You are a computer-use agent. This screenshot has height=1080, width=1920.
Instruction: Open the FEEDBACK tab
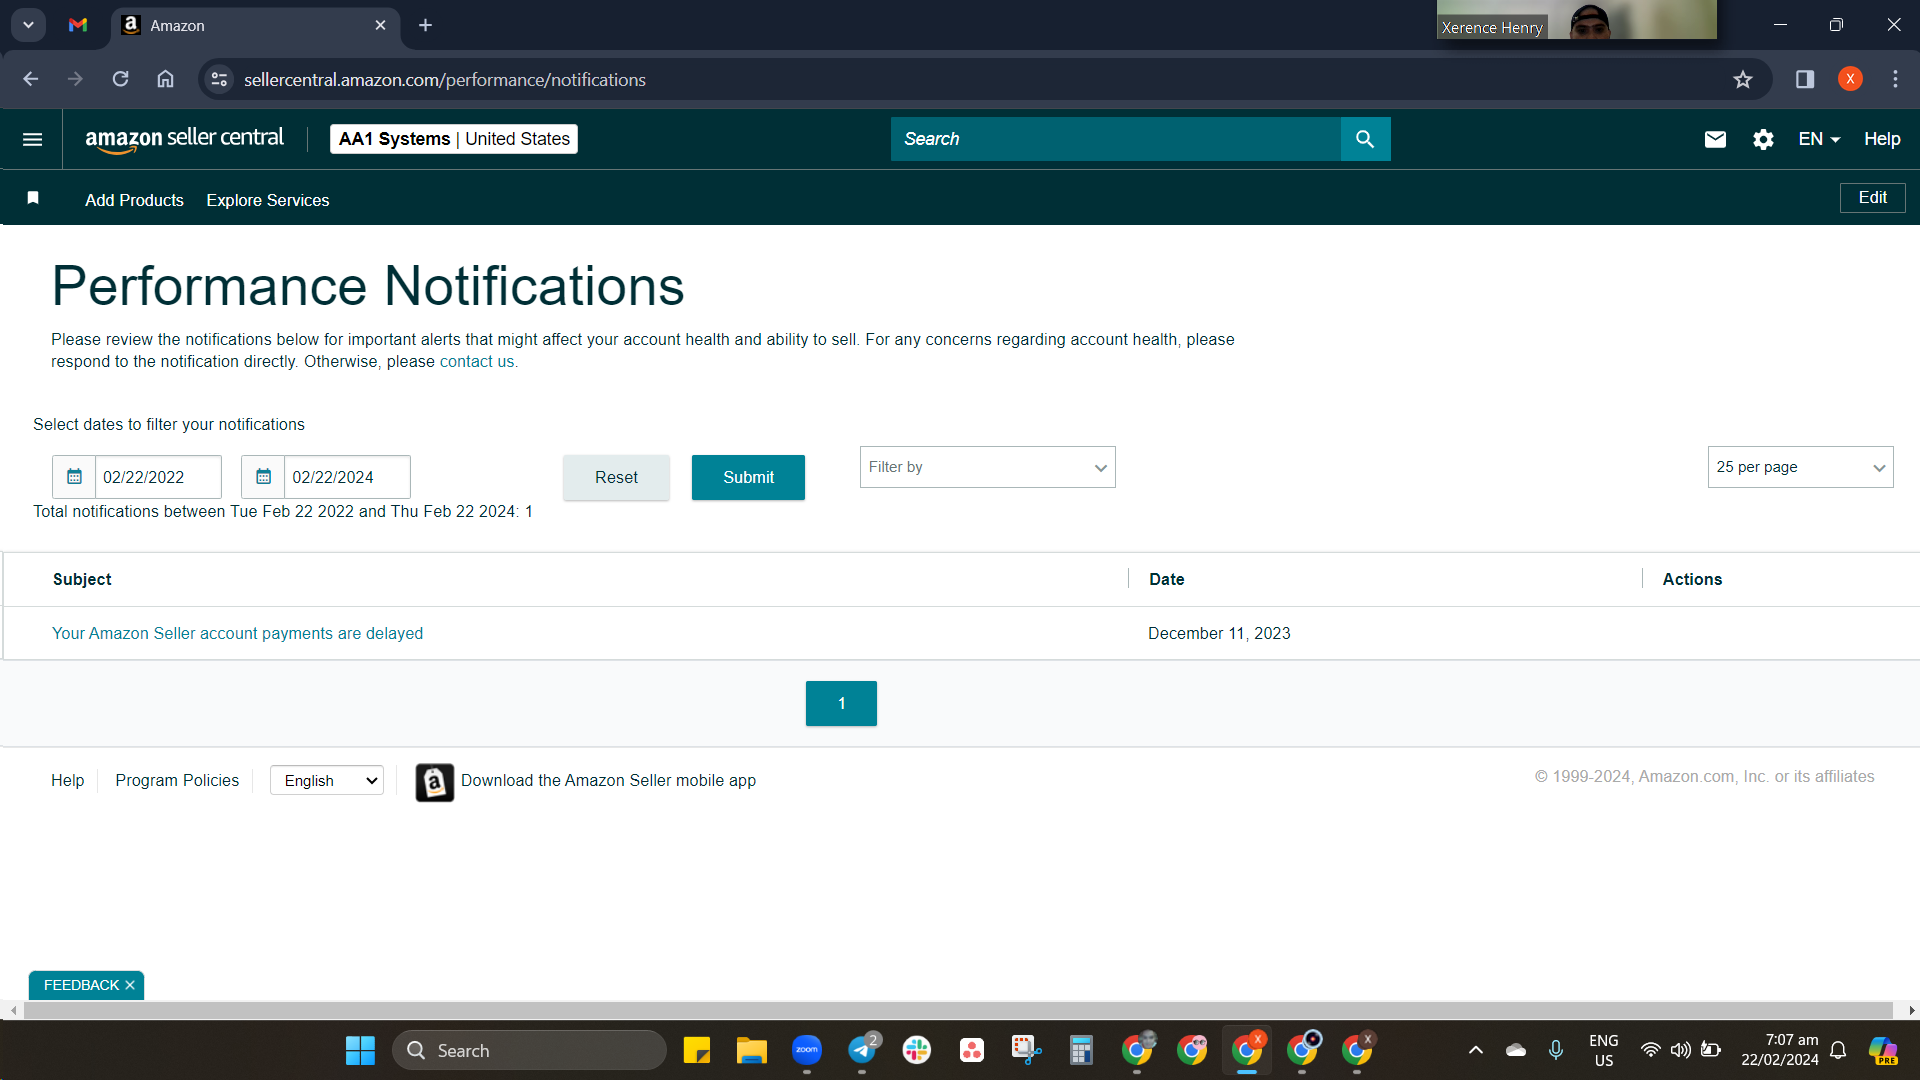[81, 985]
